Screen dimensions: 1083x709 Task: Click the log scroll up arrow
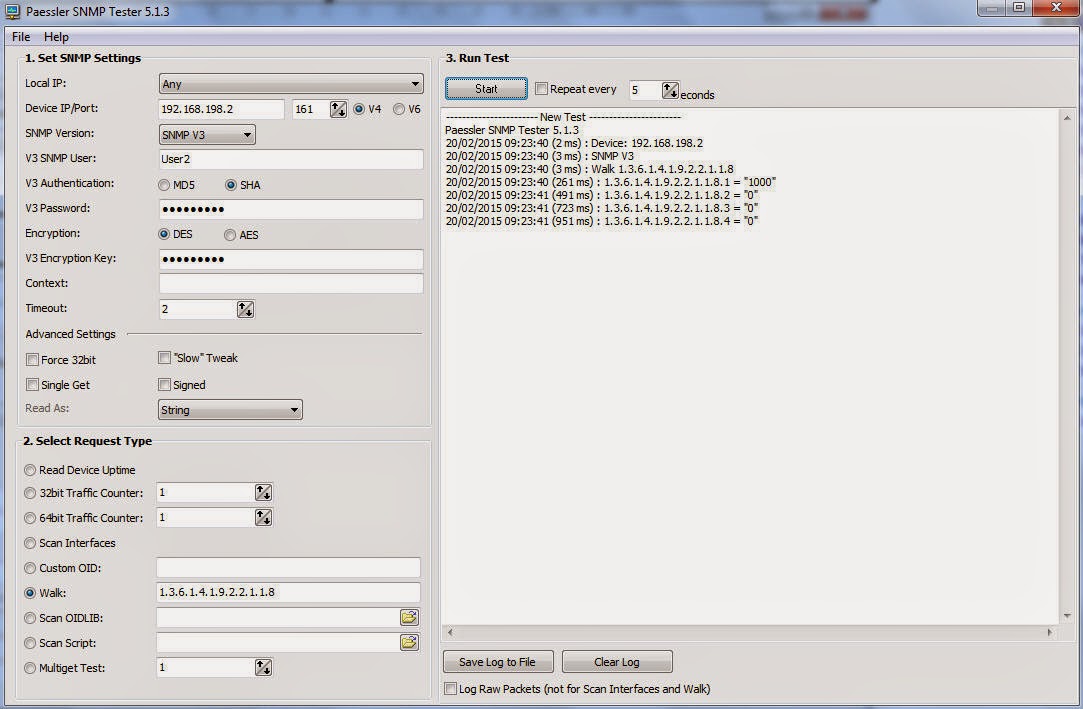[1067, 118]
